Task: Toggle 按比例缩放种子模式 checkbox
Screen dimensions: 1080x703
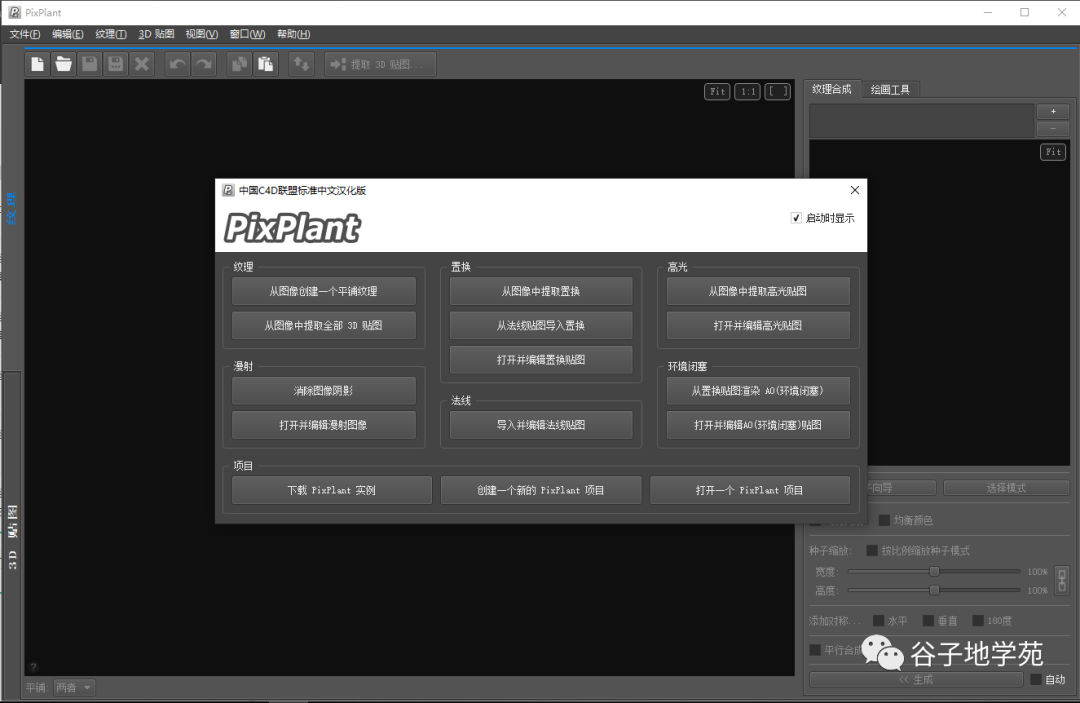Action: tap(871, 550)
